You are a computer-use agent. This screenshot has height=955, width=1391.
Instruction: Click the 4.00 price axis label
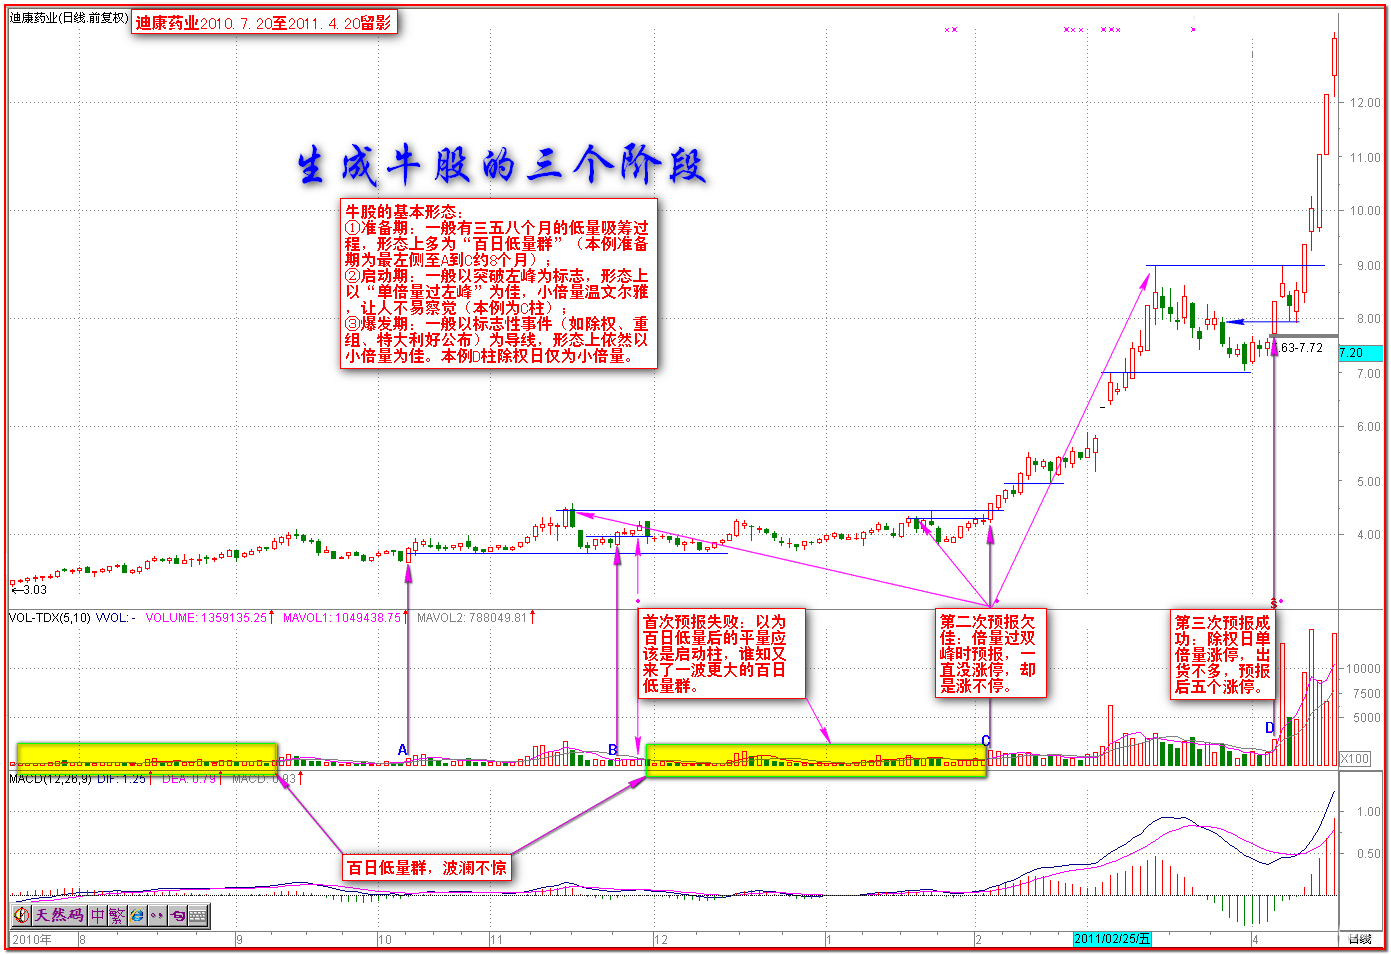point(1368,535)
